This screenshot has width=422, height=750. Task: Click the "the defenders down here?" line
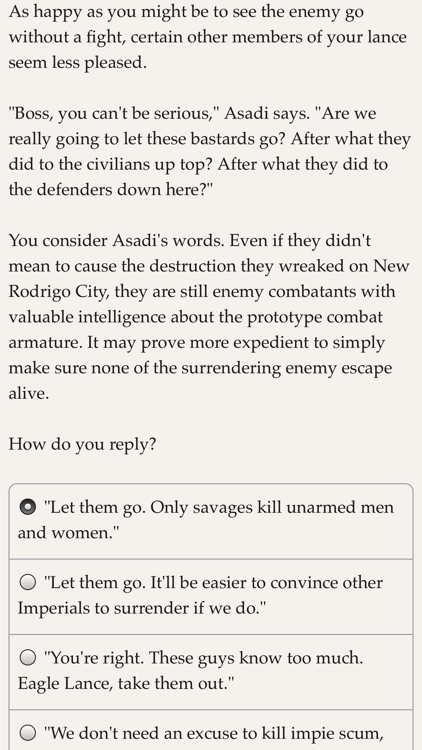click(x=111, y=189)
